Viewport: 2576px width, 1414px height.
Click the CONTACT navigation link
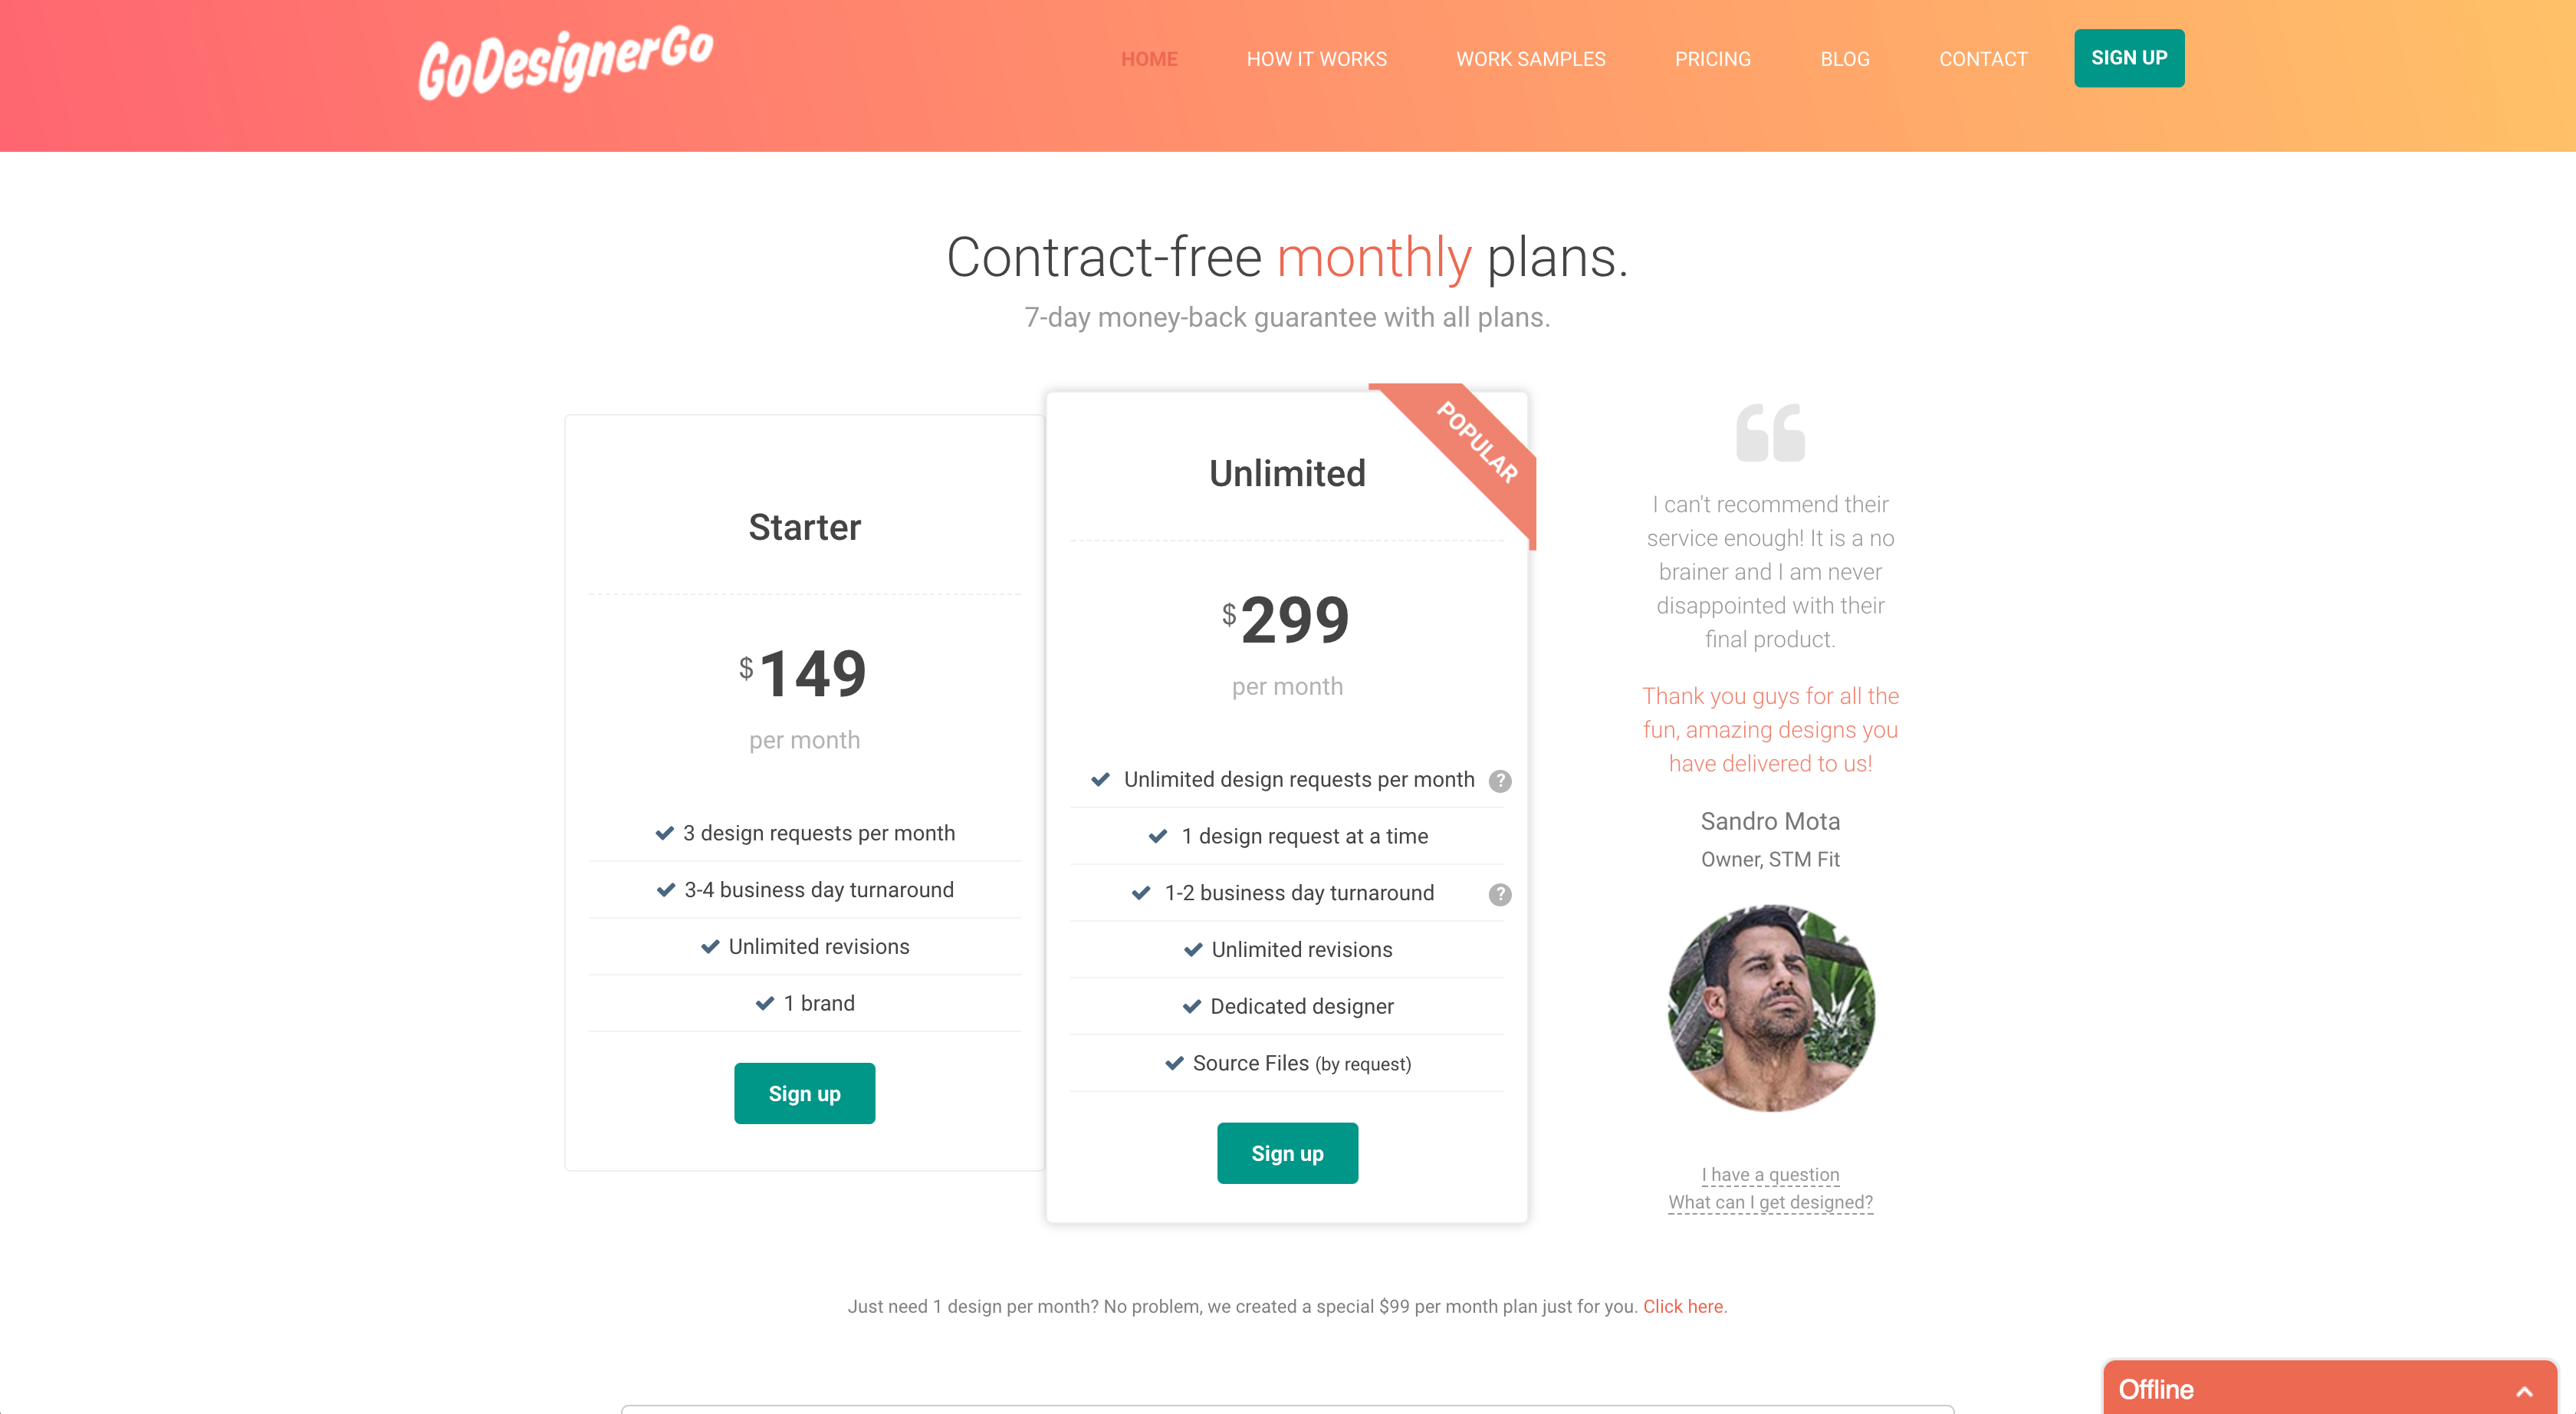(1984, 58)
